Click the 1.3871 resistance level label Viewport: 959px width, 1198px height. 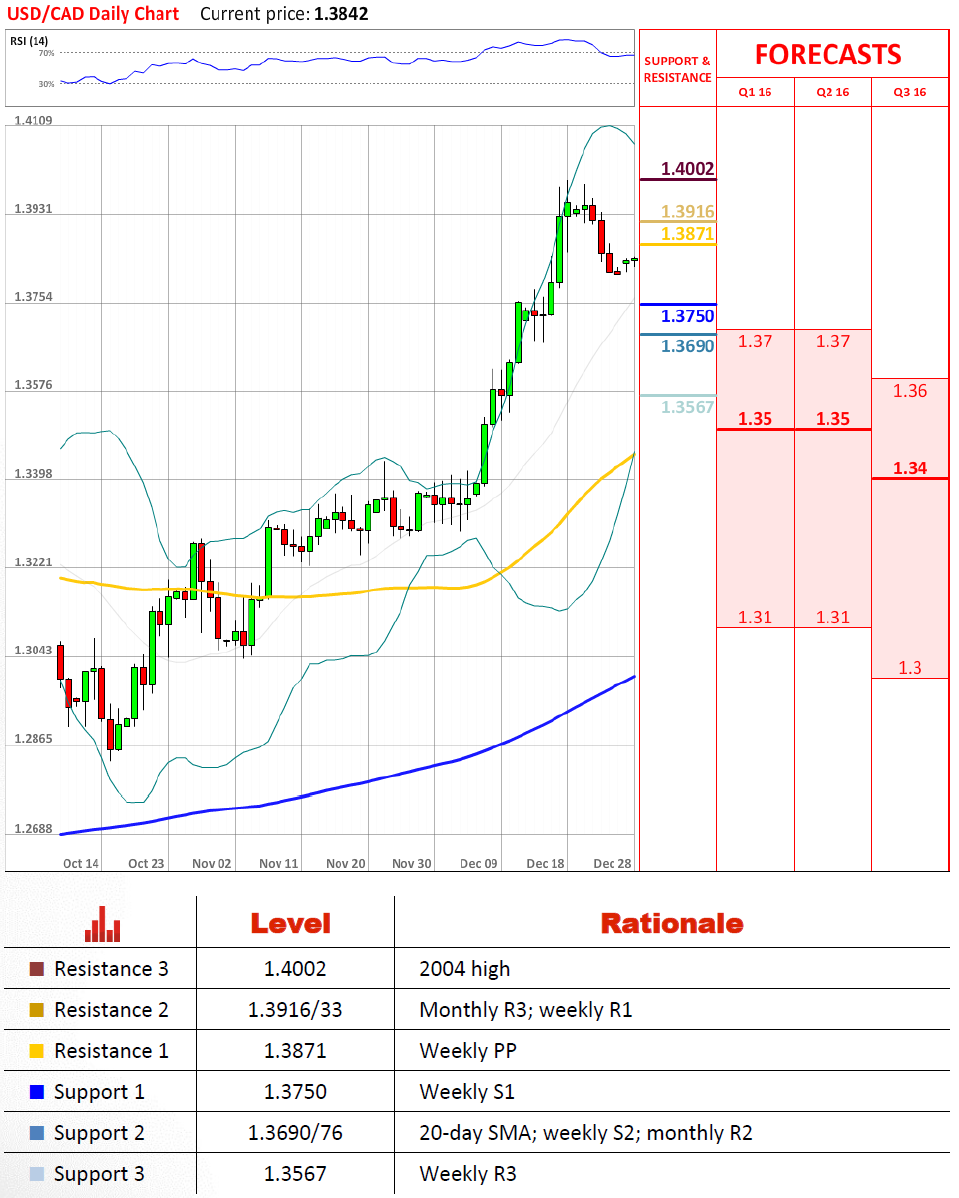click(x=688, y=234)
